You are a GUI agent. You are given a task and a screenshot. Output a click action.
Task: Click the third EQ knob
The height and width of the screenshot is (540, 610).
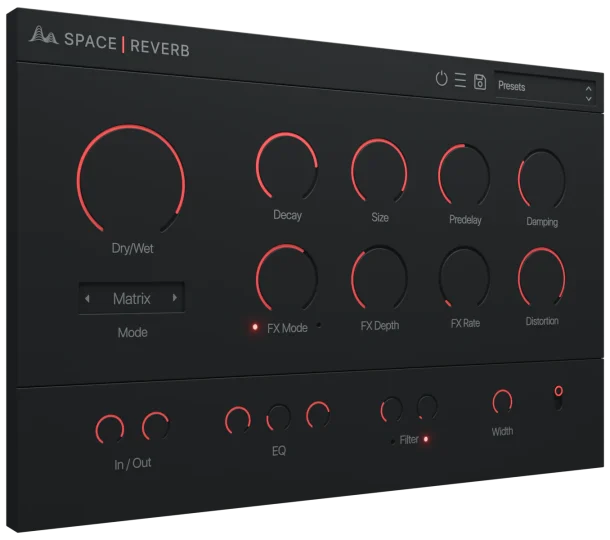318,415
